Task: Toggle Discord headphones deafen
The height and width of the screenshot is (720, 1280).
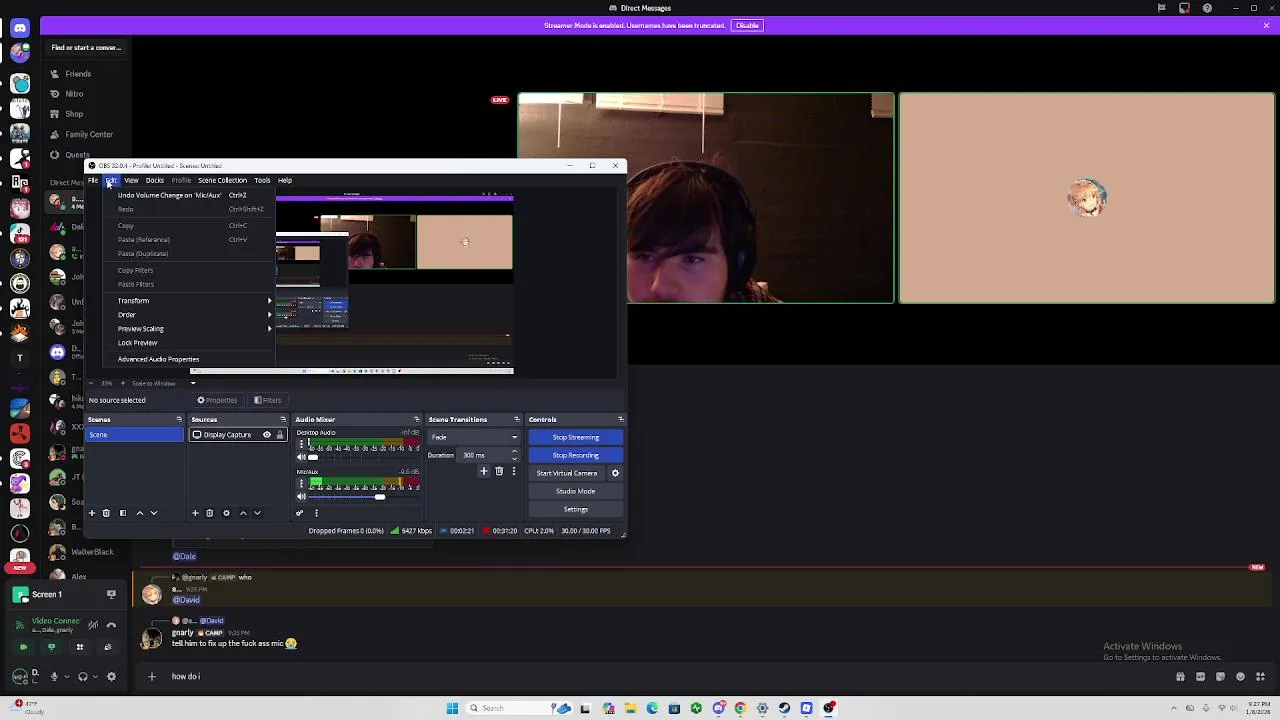Action: point(83,677)
